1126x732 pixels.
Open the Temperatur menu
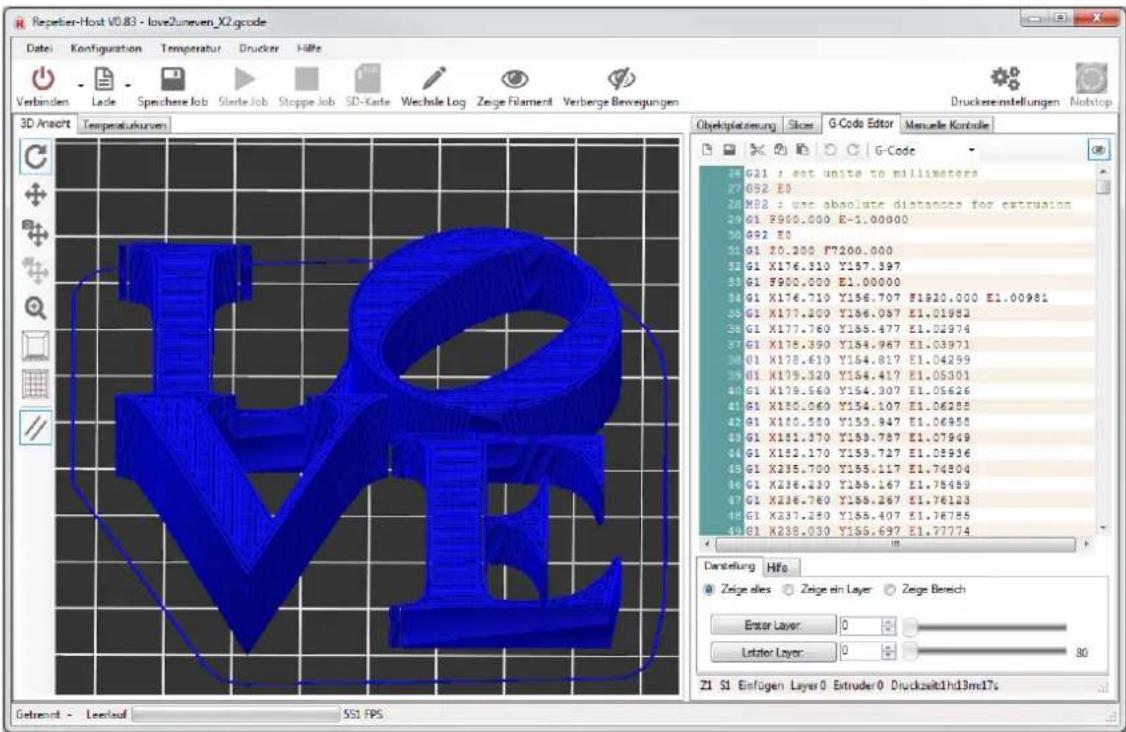(x=191, y=48)
